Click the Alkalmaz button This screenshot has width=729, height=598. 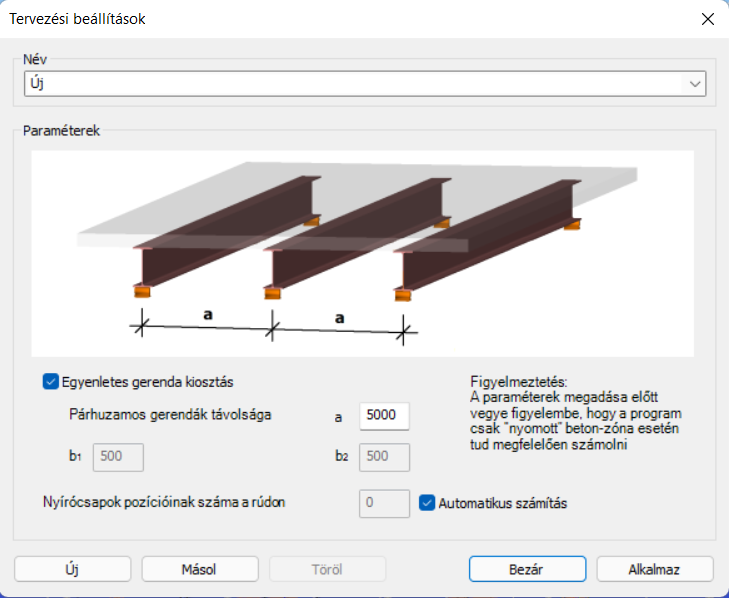[x=655, y=569]
